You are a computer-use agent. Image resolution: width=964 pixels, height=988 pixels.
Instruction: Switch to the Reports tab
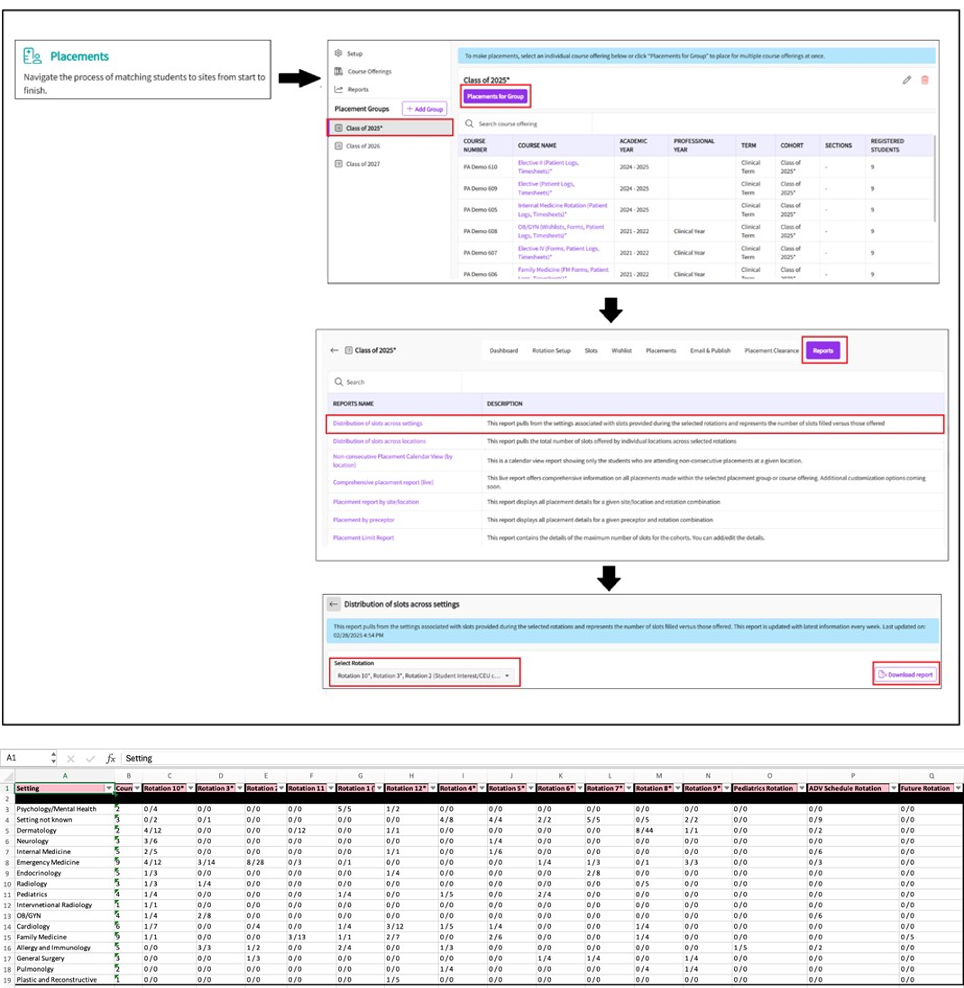[x=823, y=351]
